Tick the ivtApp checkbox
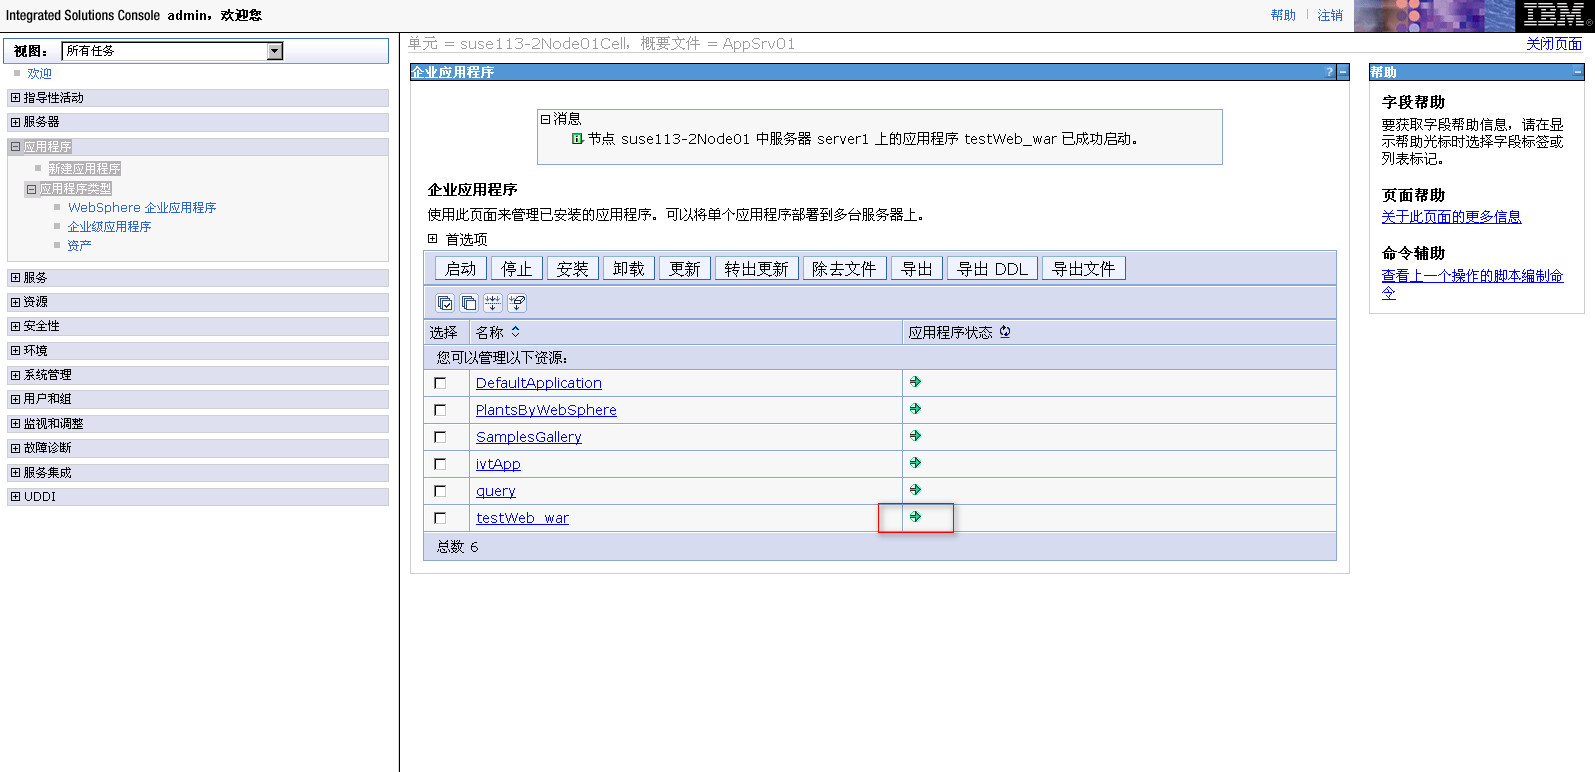Viewport: 1595px width, 772px height. pyautogui.click(x=440, y=464)
